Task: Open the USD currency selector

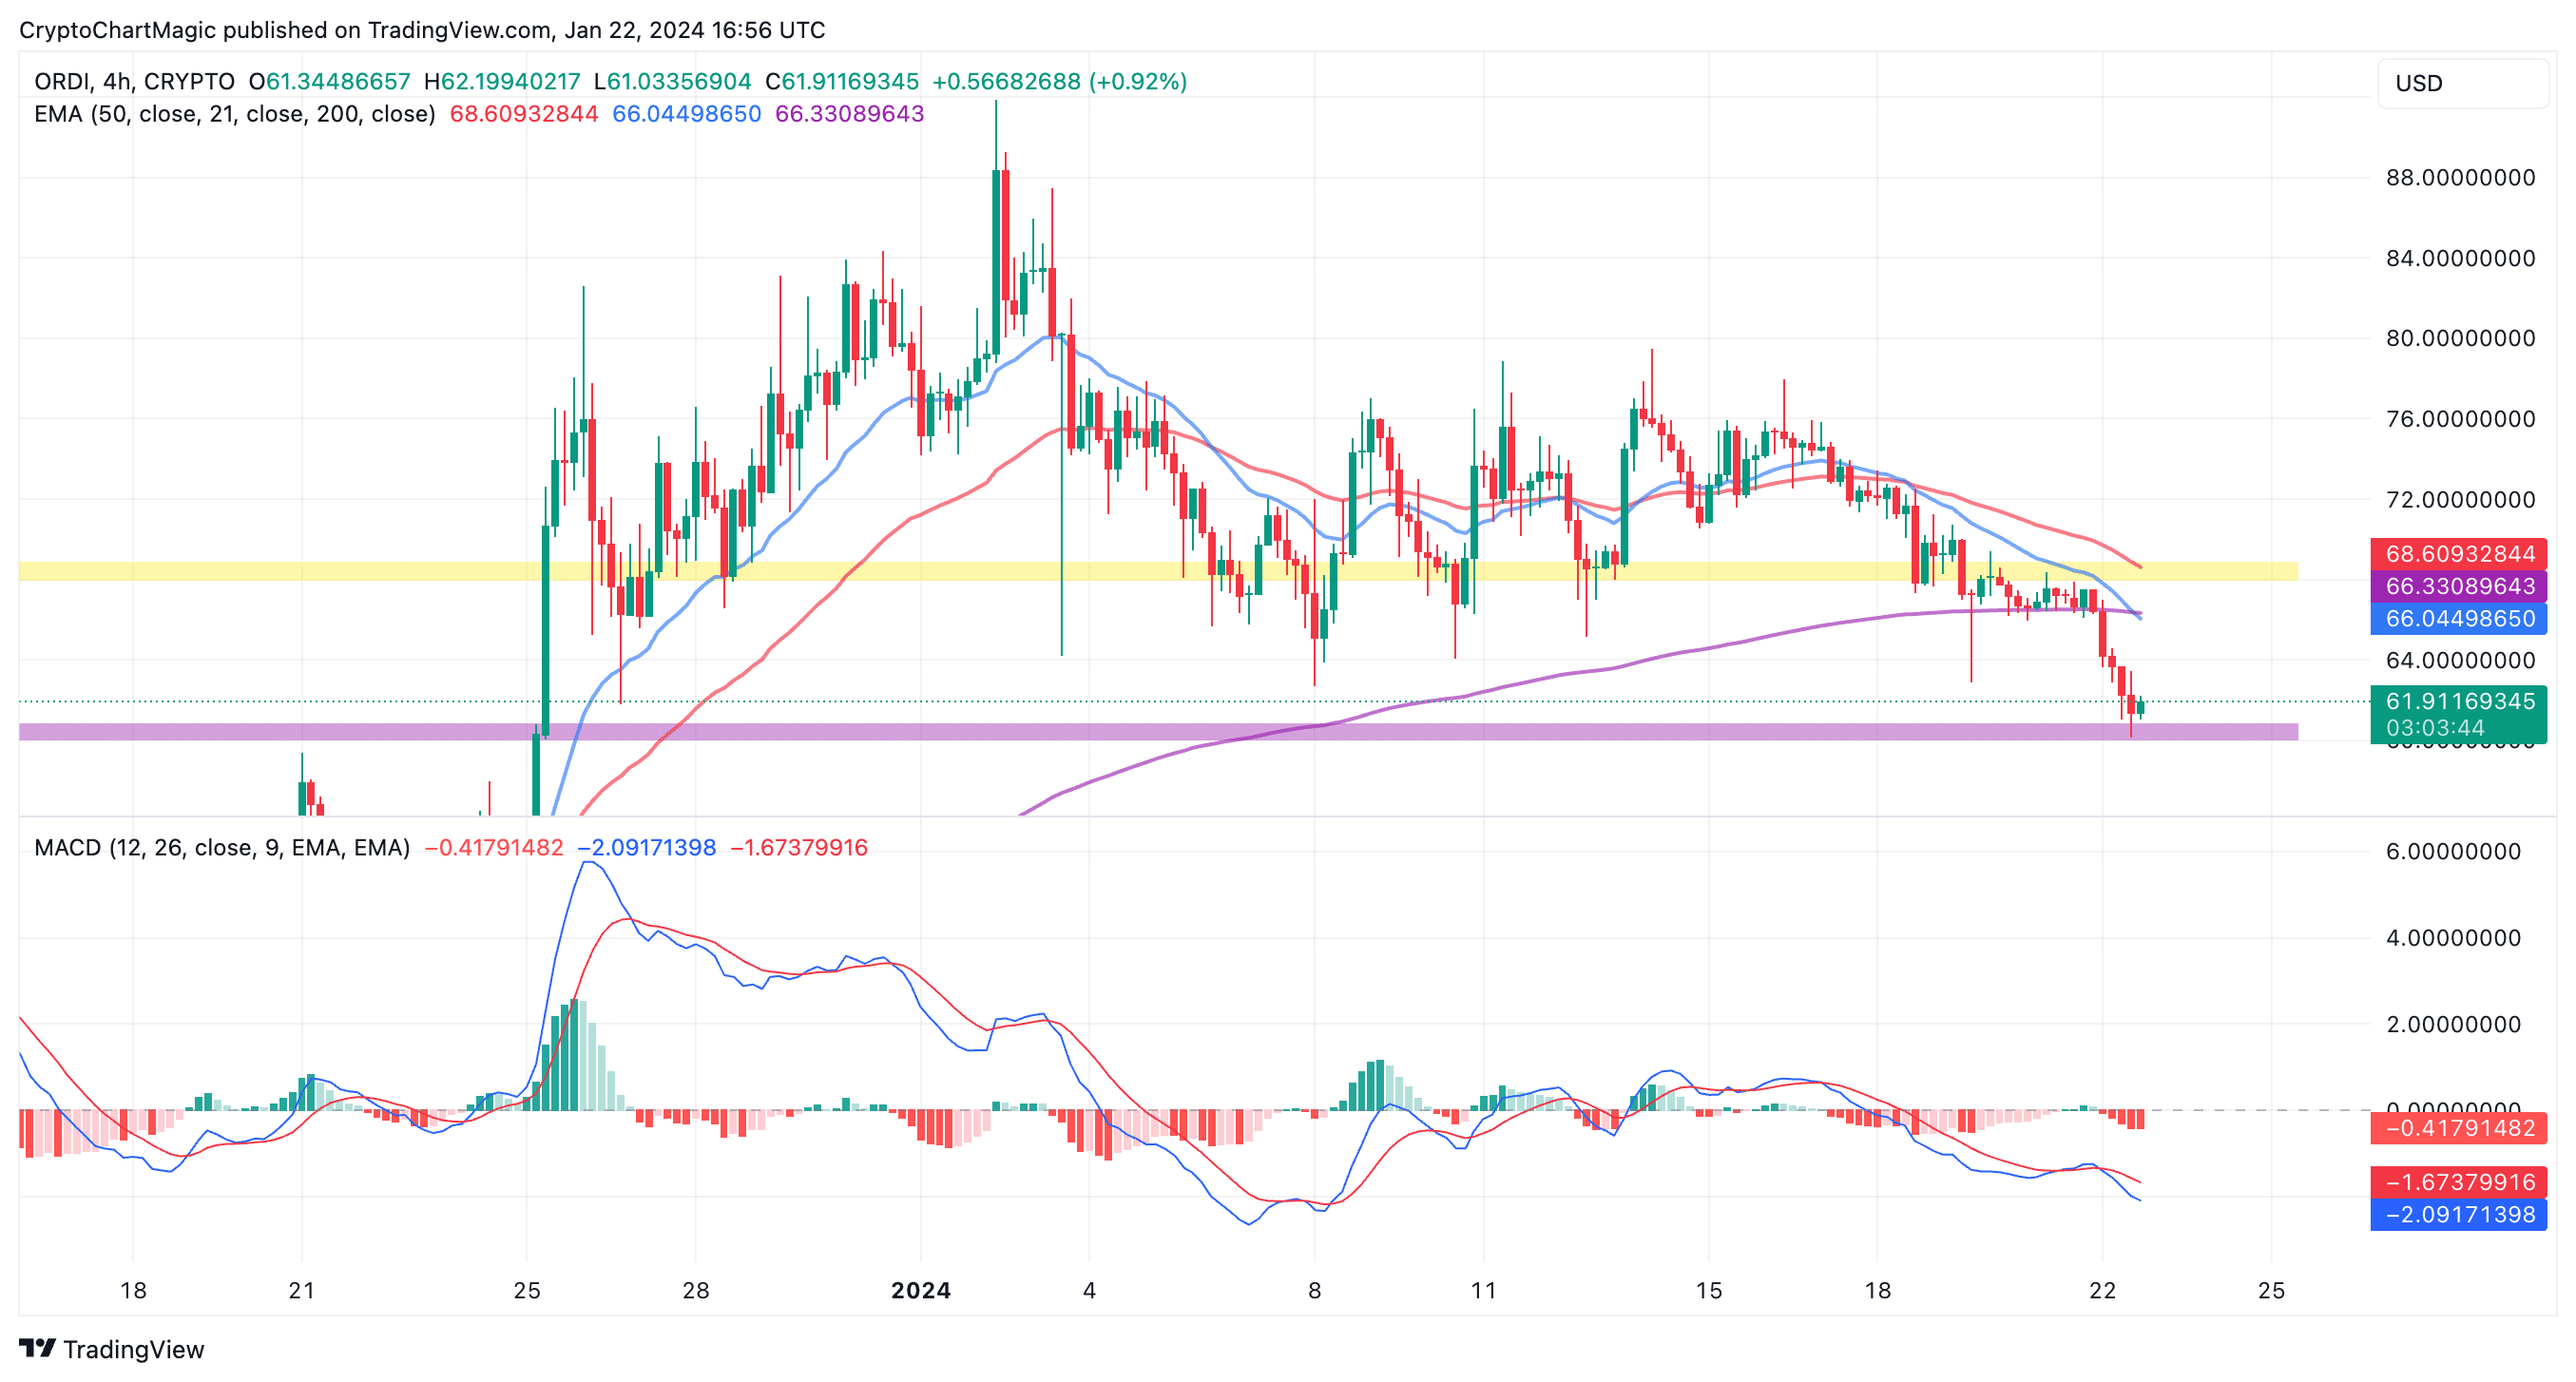Action: (2461, 83)
